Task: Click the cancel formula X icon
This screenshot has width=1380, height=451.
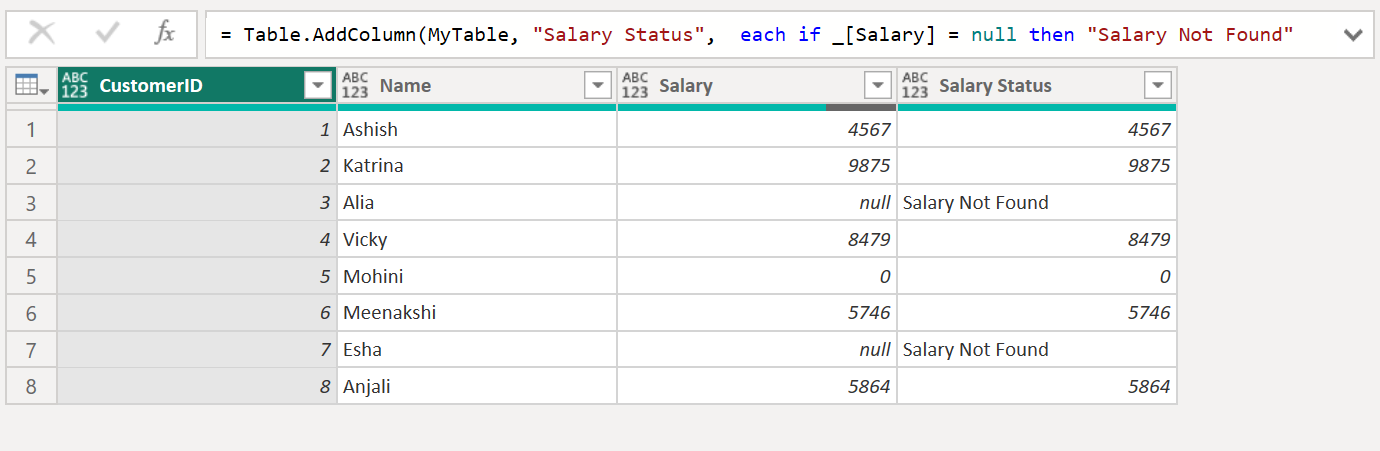Action: 42,34
